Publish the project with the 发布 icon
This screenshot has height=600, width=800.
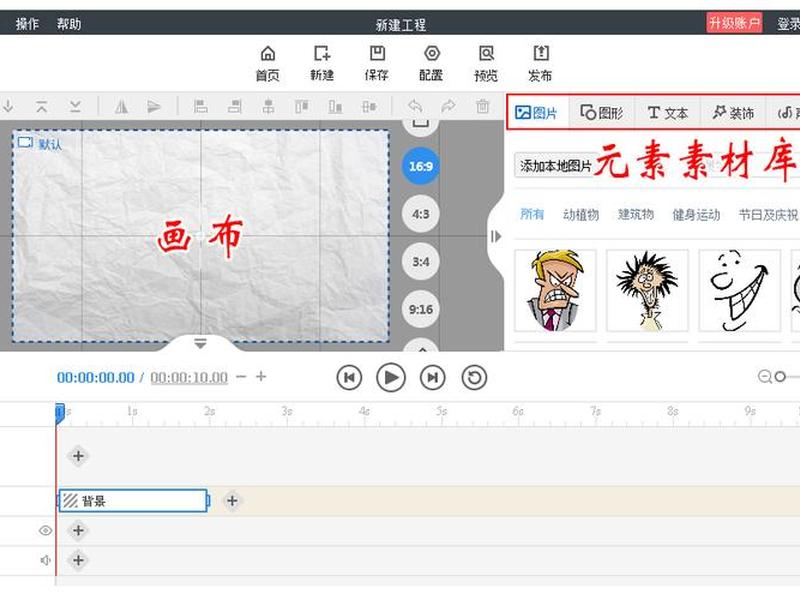(540, 63)
